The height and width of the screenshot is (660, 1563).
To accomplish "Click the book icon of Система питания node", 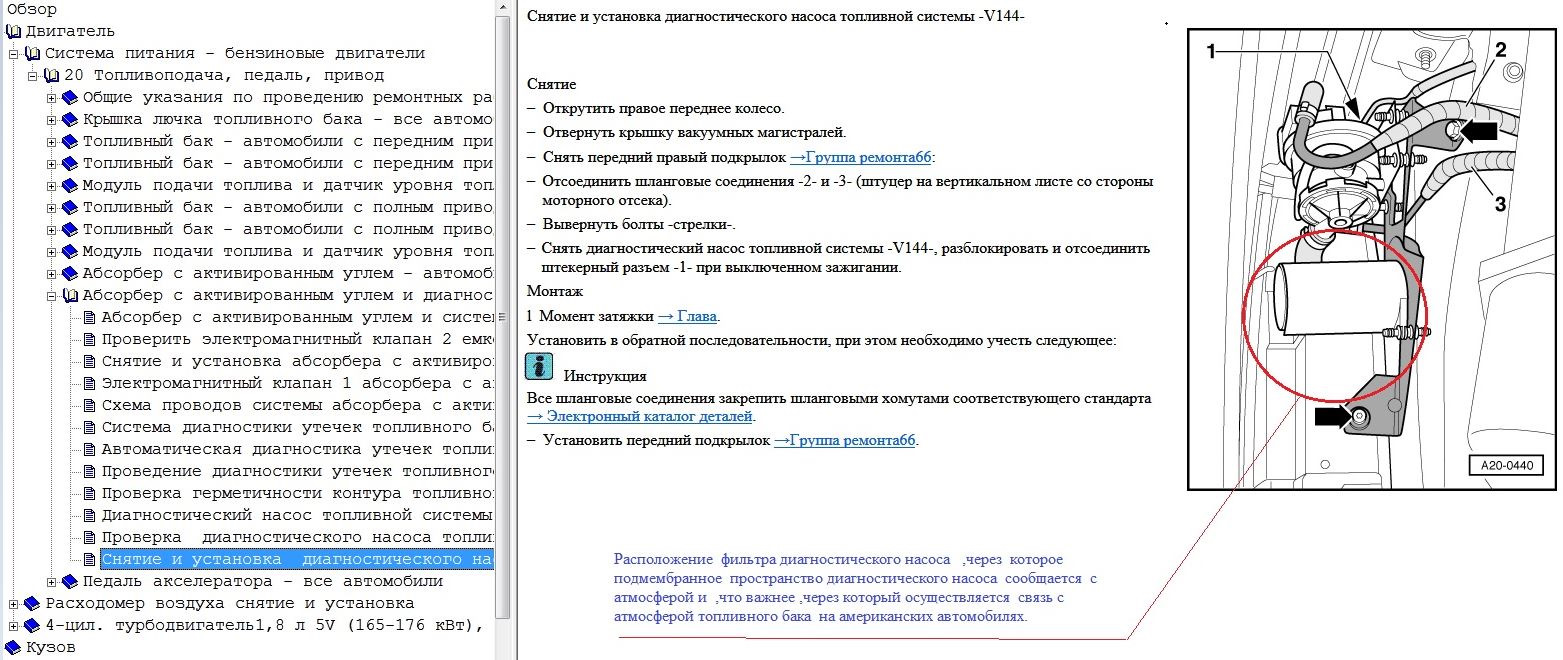I will click(33, 54).
